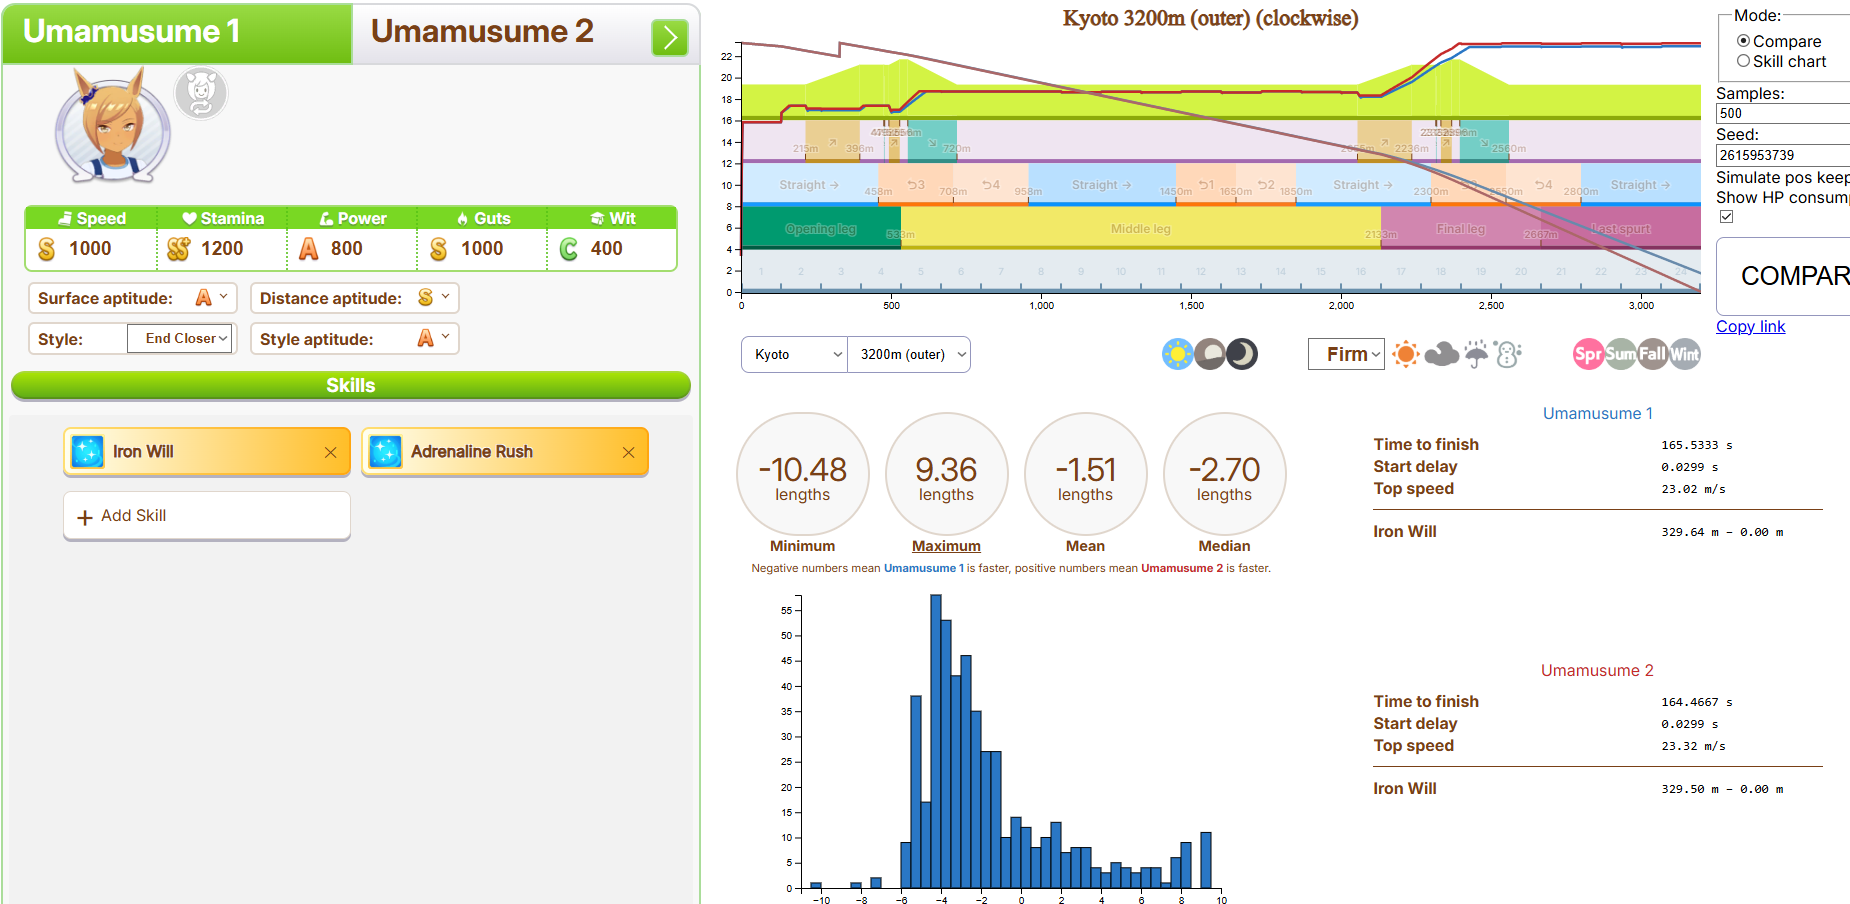Image resolution: width=1850 pixels, height=904 pixels.
Task: Click the Umamusume 1 results heading
Action: tap(1597, 413)
